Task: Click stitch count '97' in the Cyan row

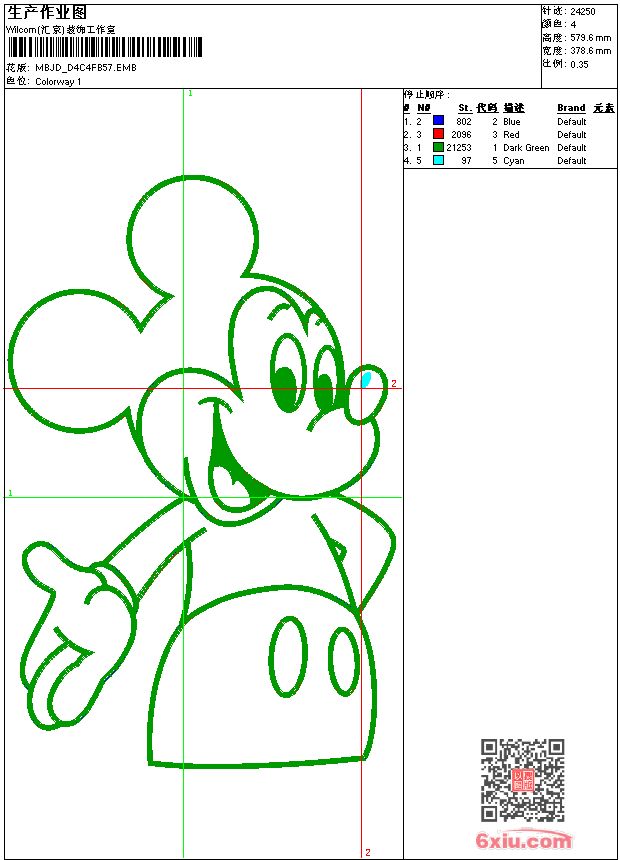Action: click(x=466, y=161)
